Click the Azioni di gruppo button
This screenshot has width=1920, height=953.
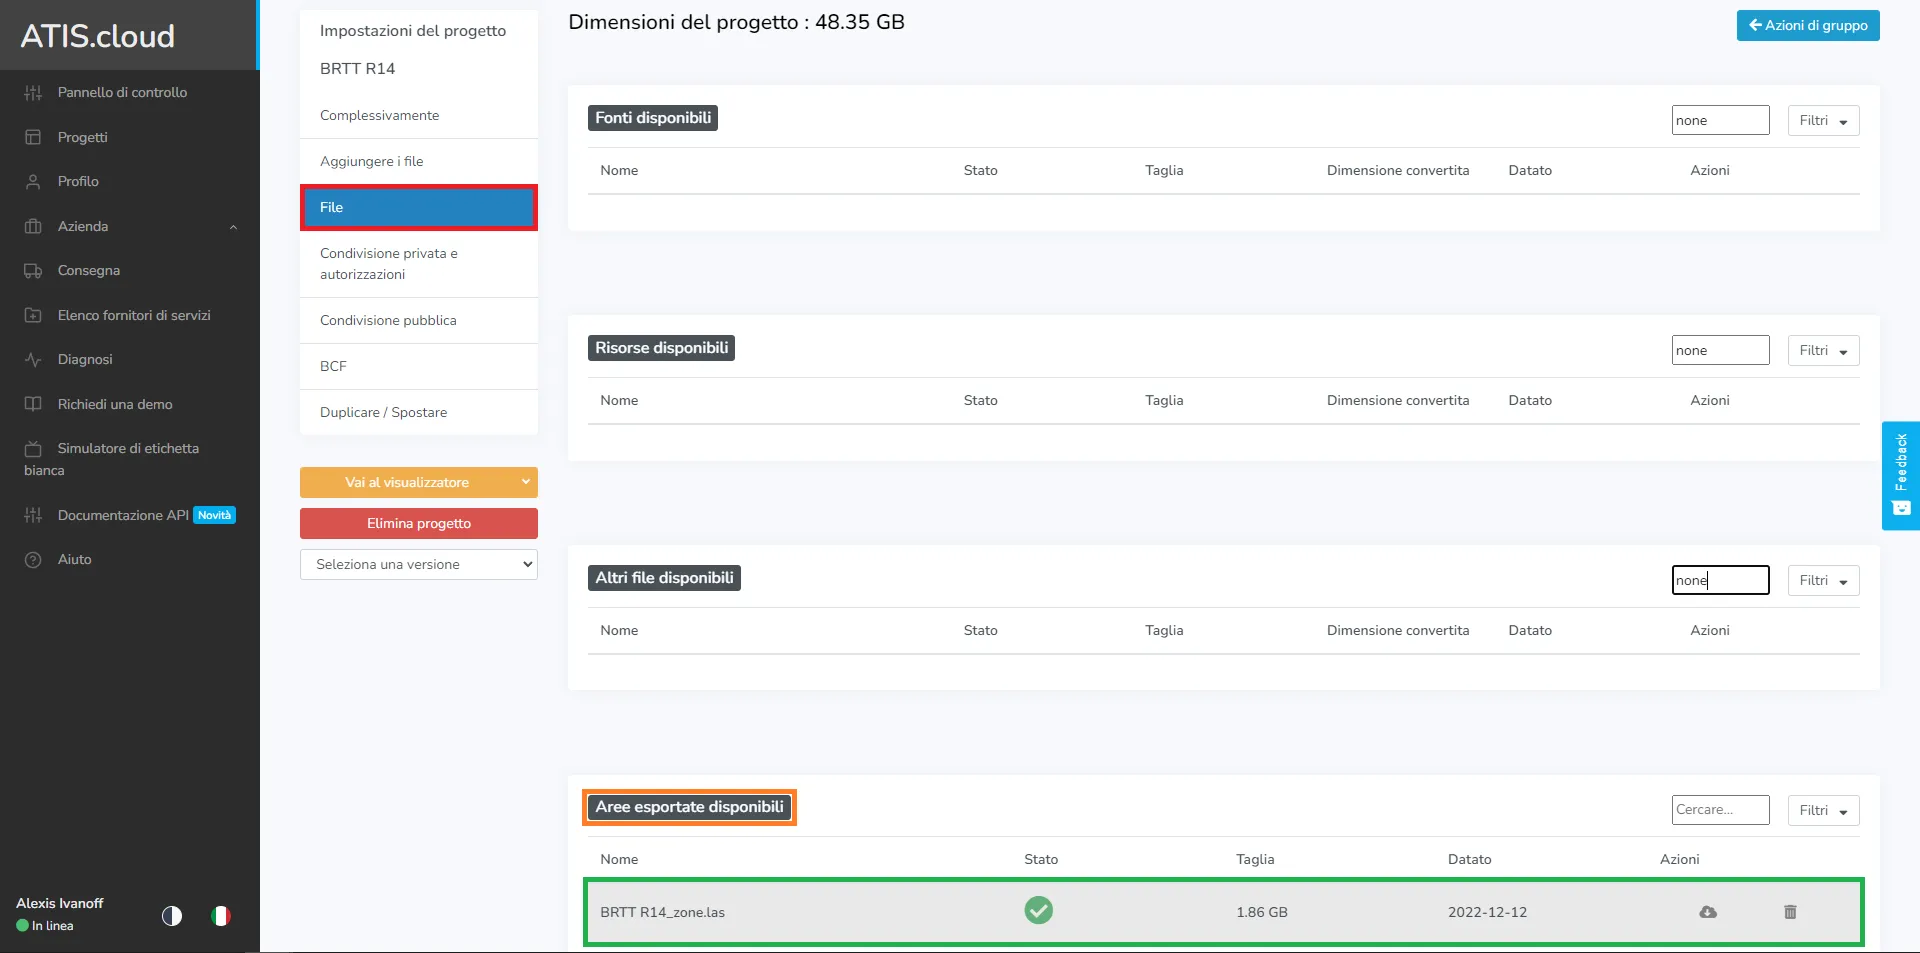tap(1808, 25)
